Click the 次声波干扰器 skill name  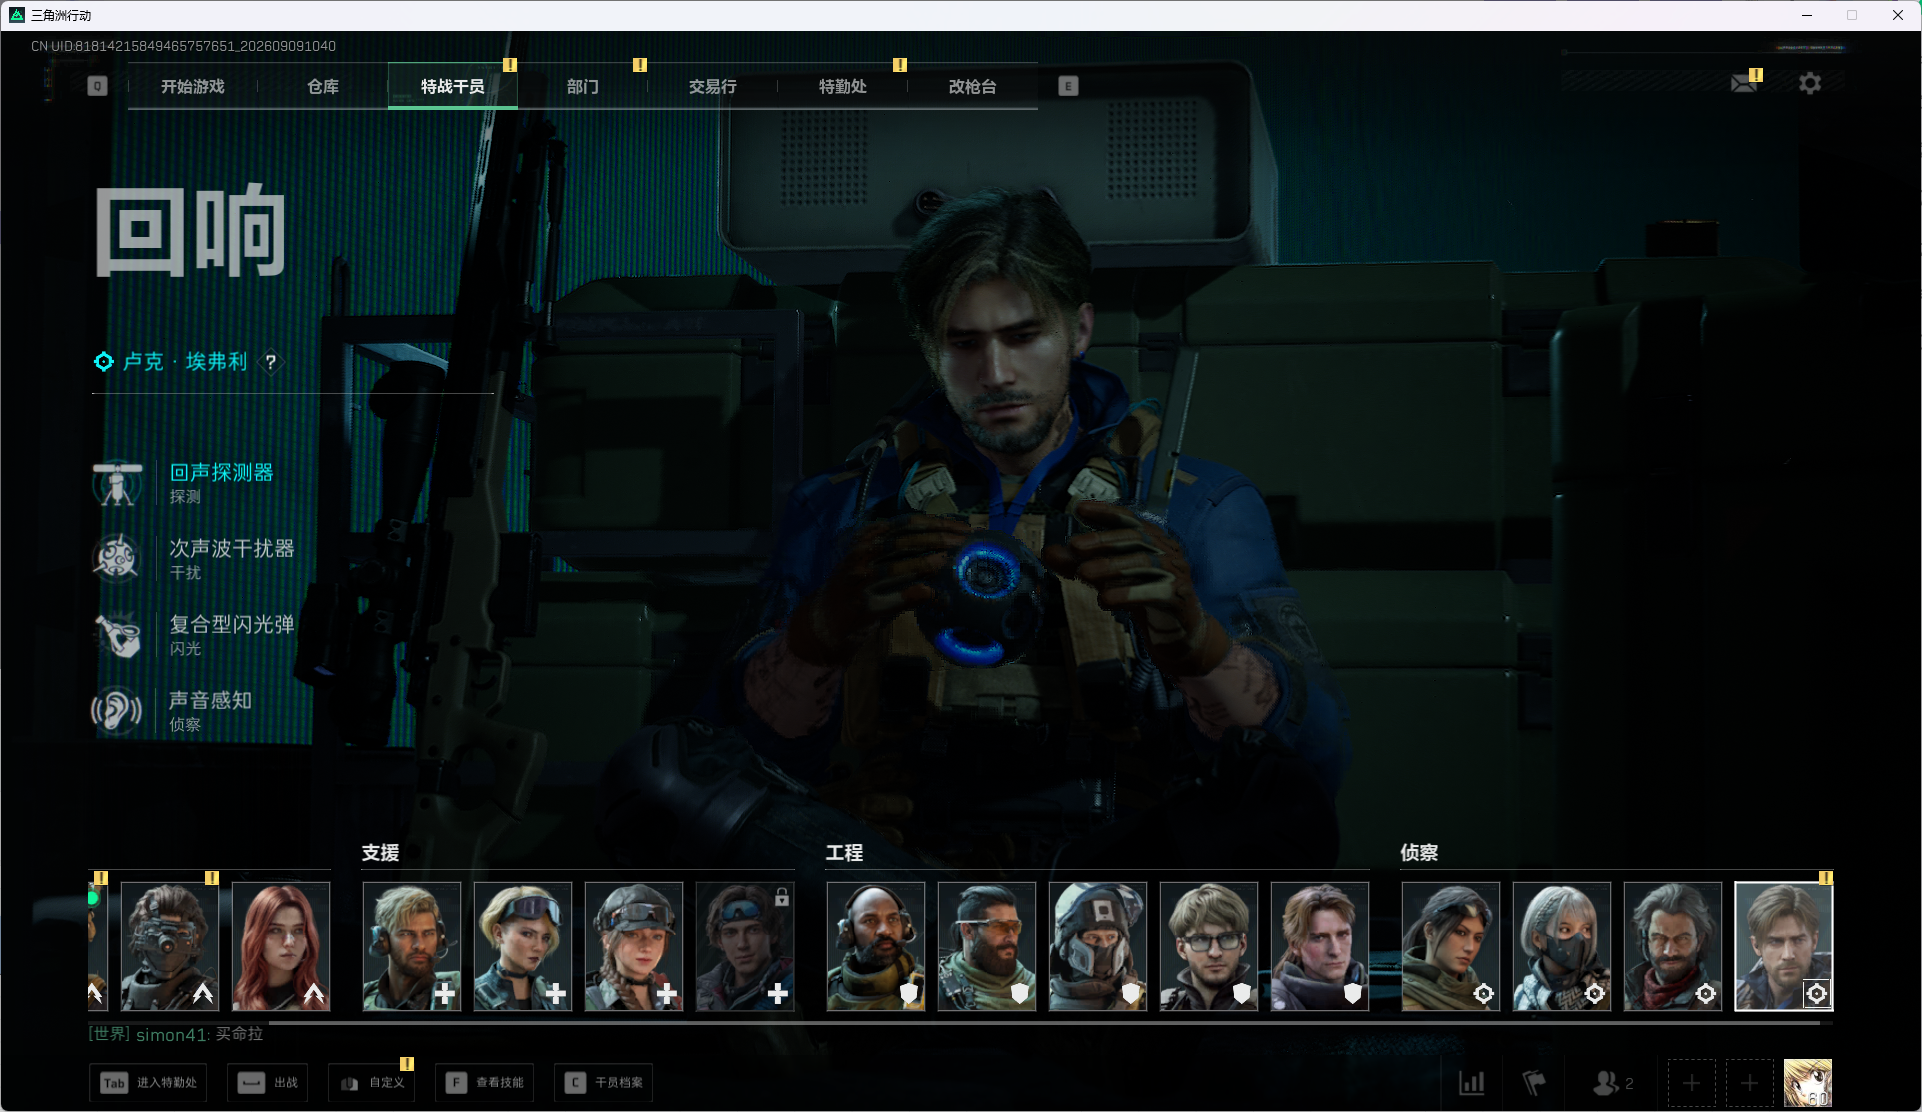[232, 548]
